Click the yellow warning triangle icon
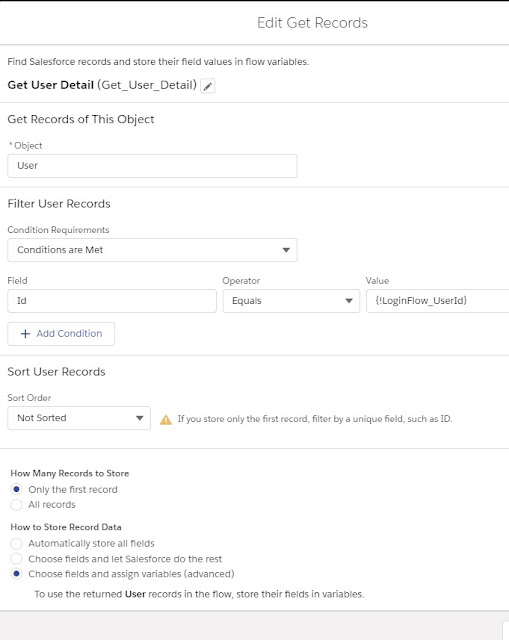This screenshot has width=509, height=640. pos(166,419)
